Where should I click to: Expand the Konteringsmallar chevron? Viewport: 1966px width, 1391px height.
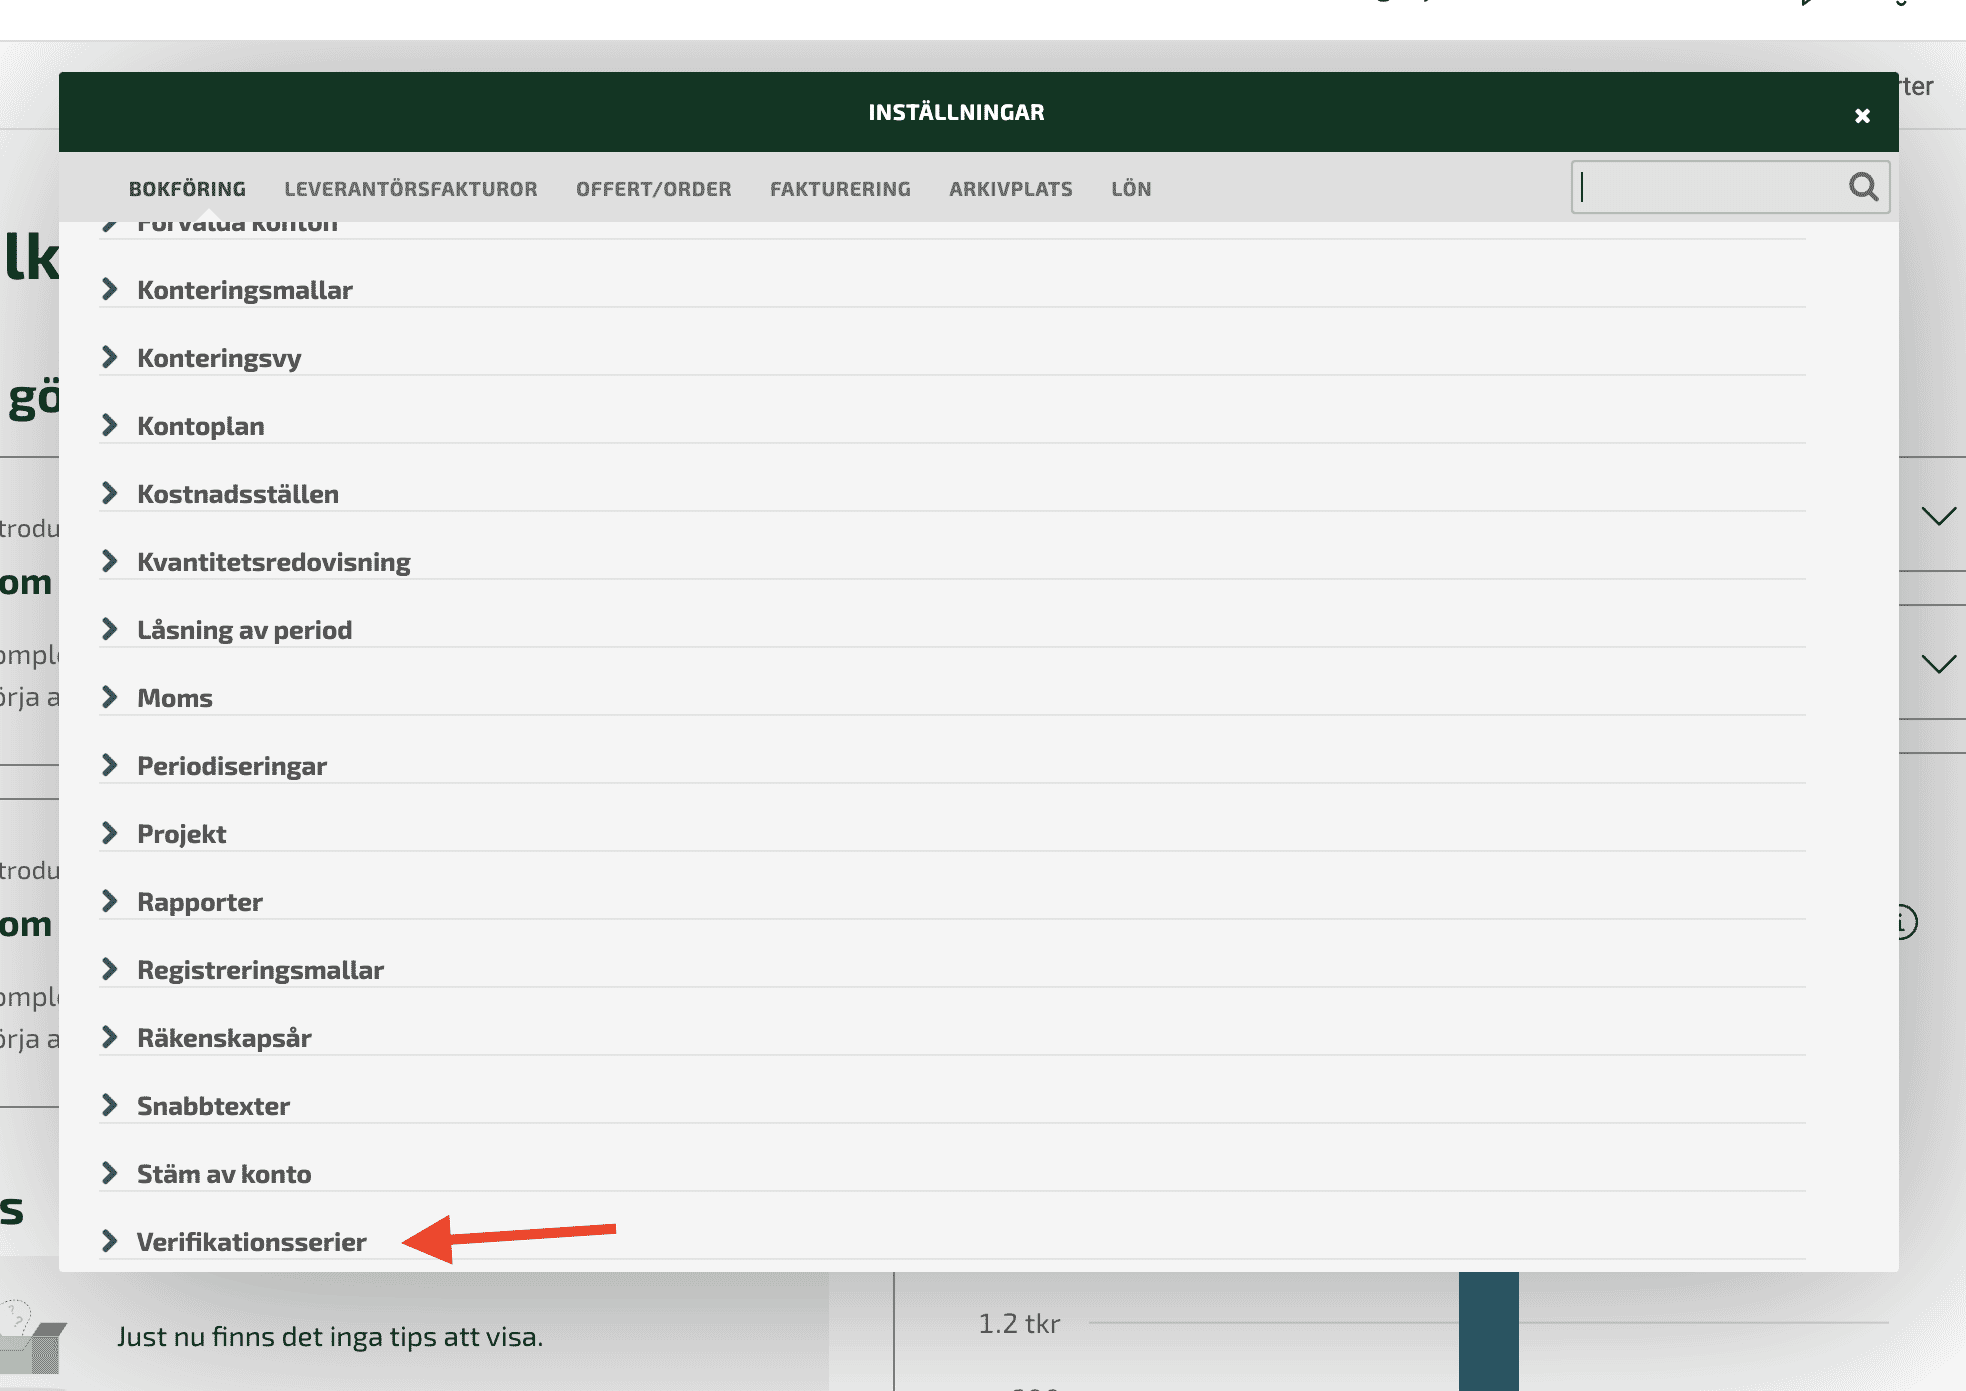coord(110,290)
